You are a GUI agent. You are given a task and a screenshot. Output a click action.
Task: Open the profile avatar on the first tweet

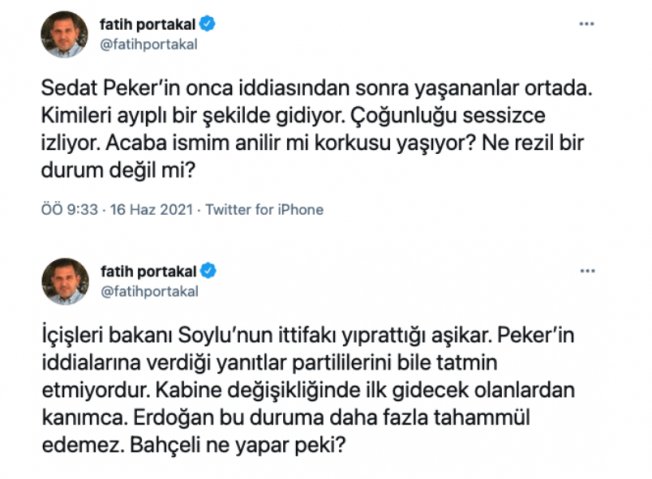64,34
